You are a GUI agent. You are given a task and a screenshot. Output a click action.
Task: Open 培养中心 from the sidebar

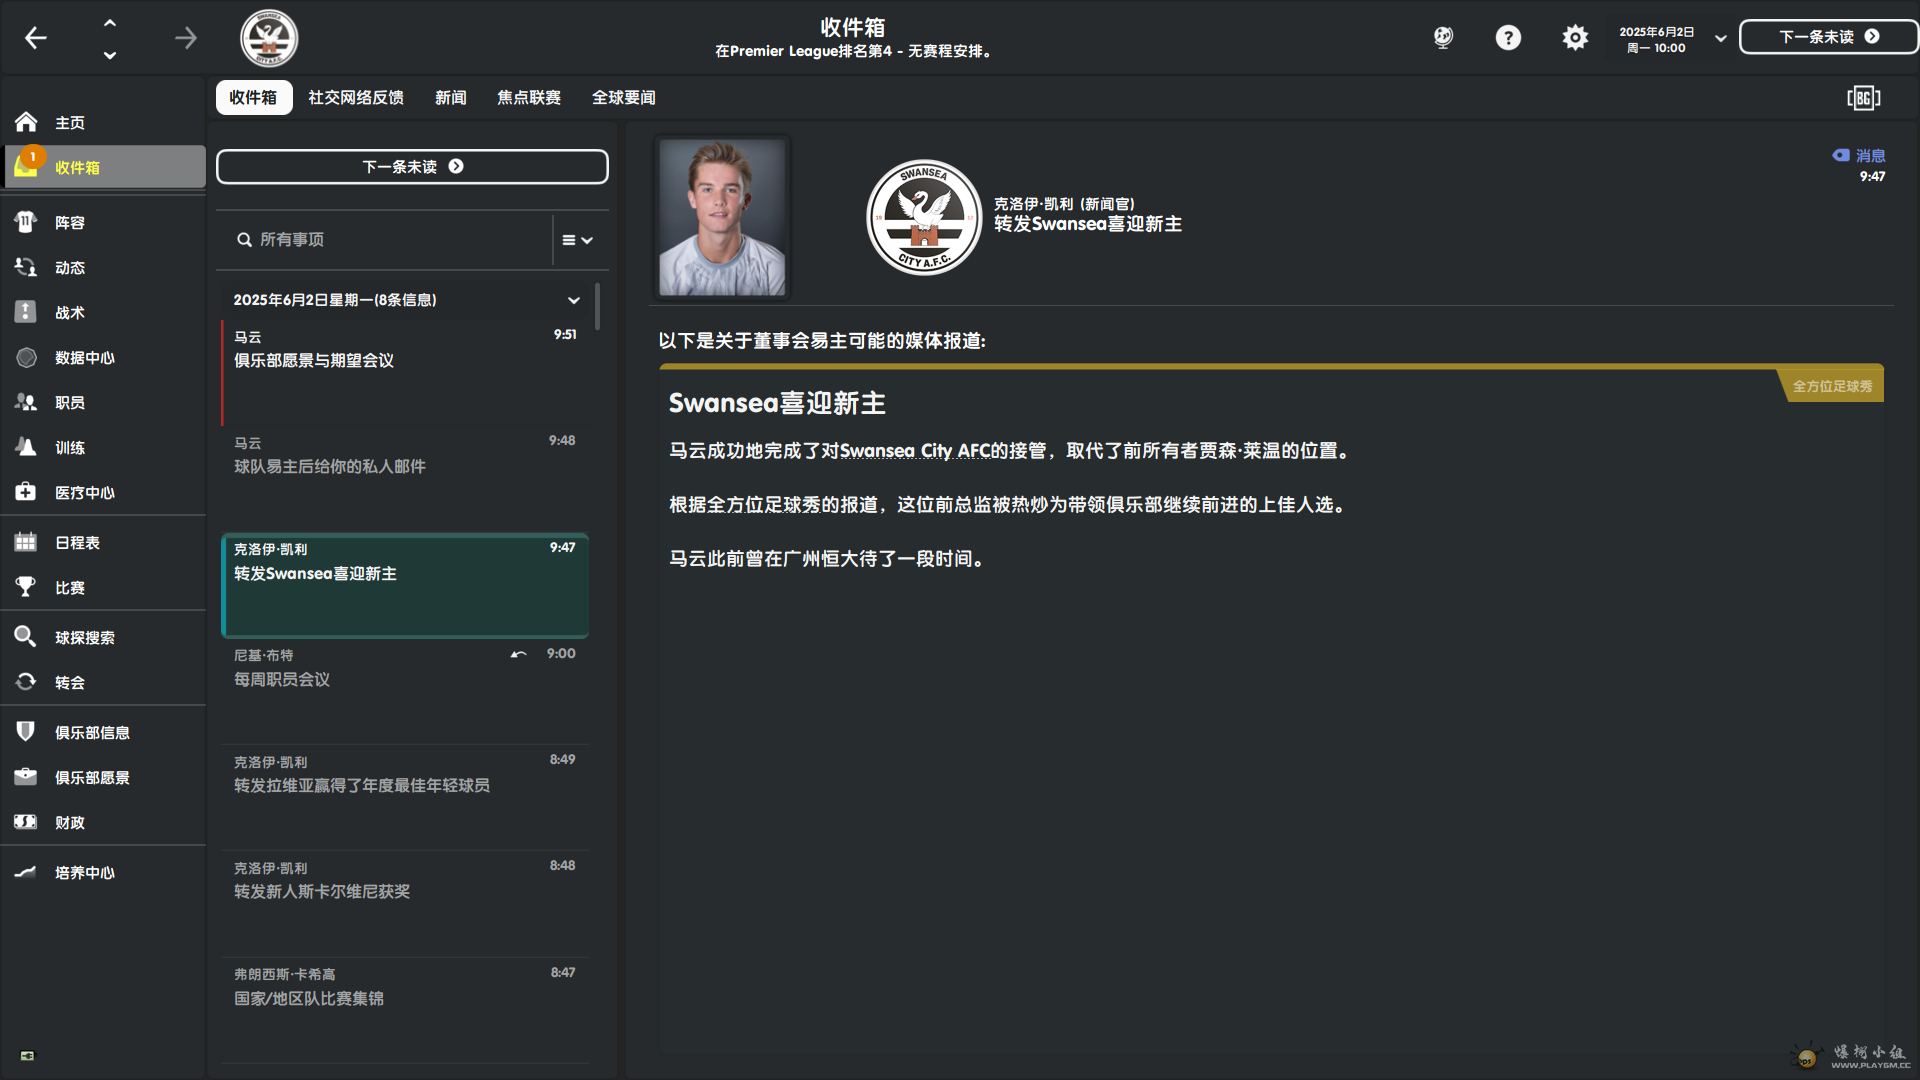point(104,872)
